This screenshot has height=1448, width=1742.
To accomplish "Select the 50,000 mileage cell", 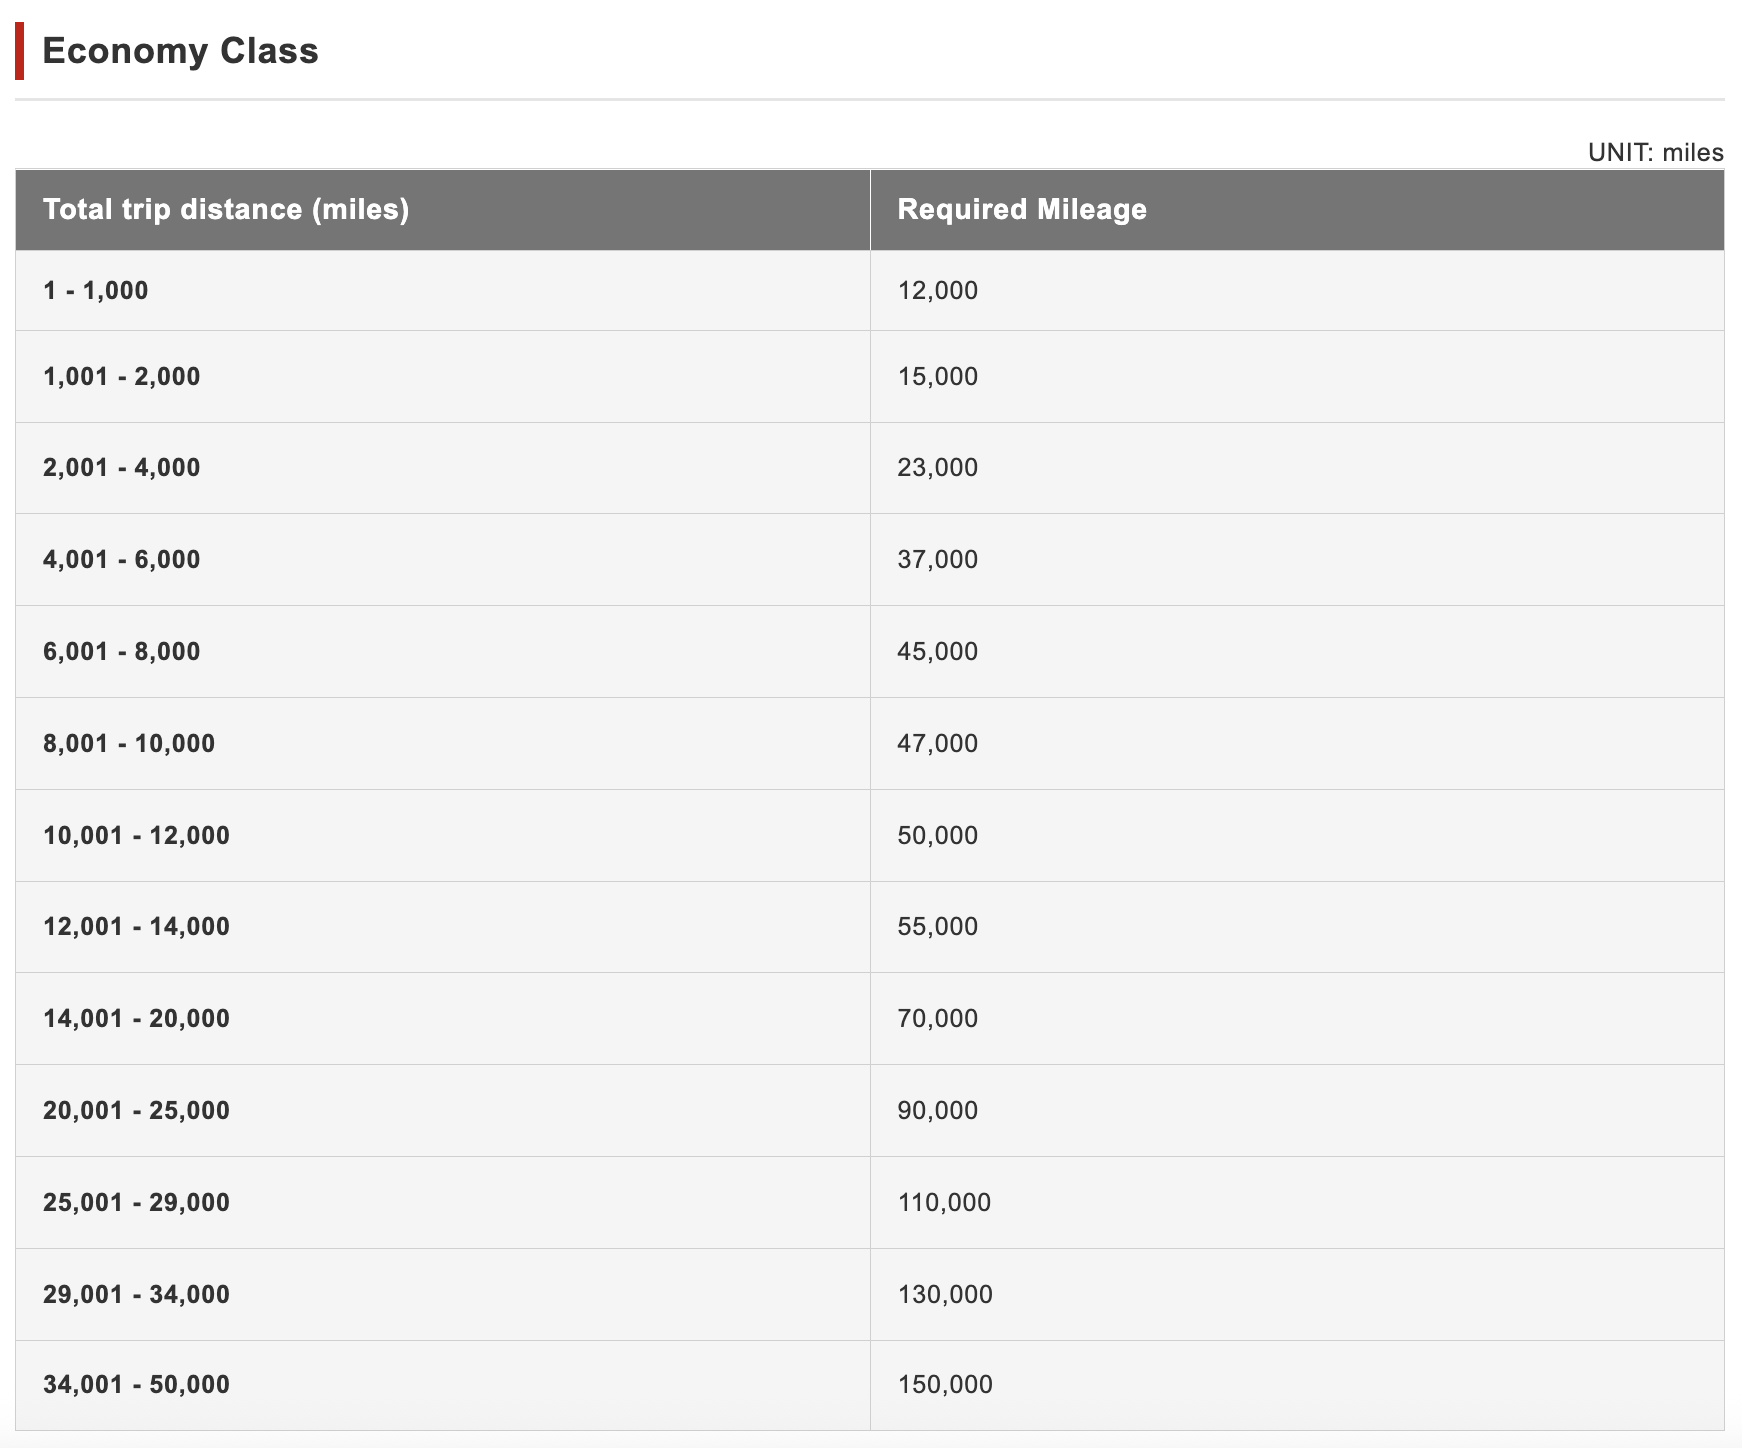I will click(x=938, y=836).
